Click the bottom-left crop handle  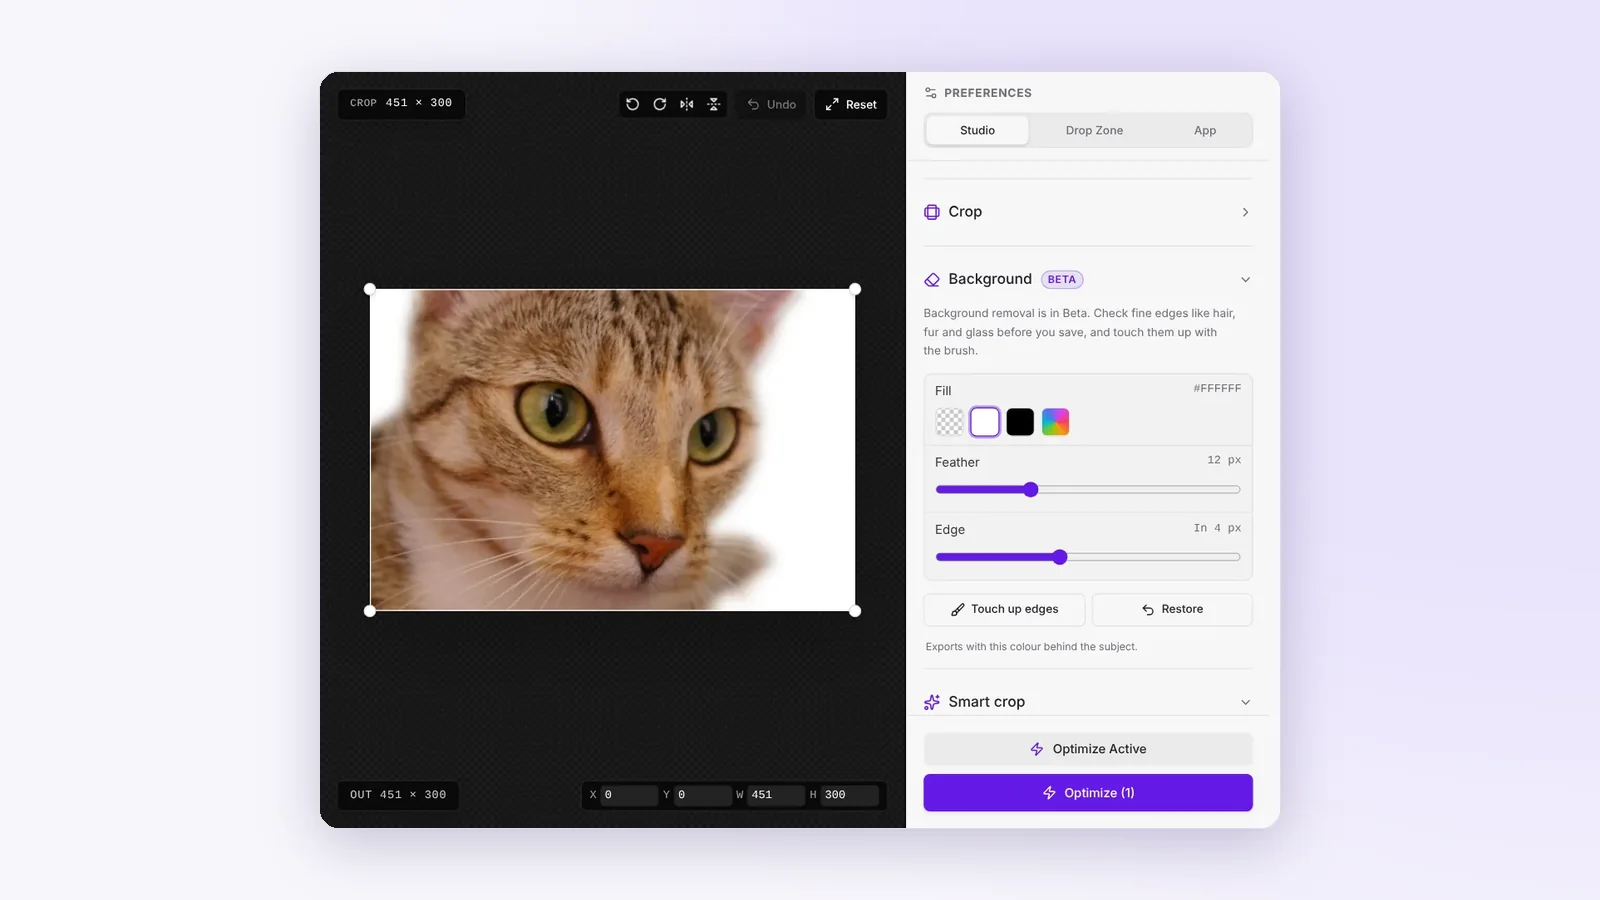pos(370,611)
